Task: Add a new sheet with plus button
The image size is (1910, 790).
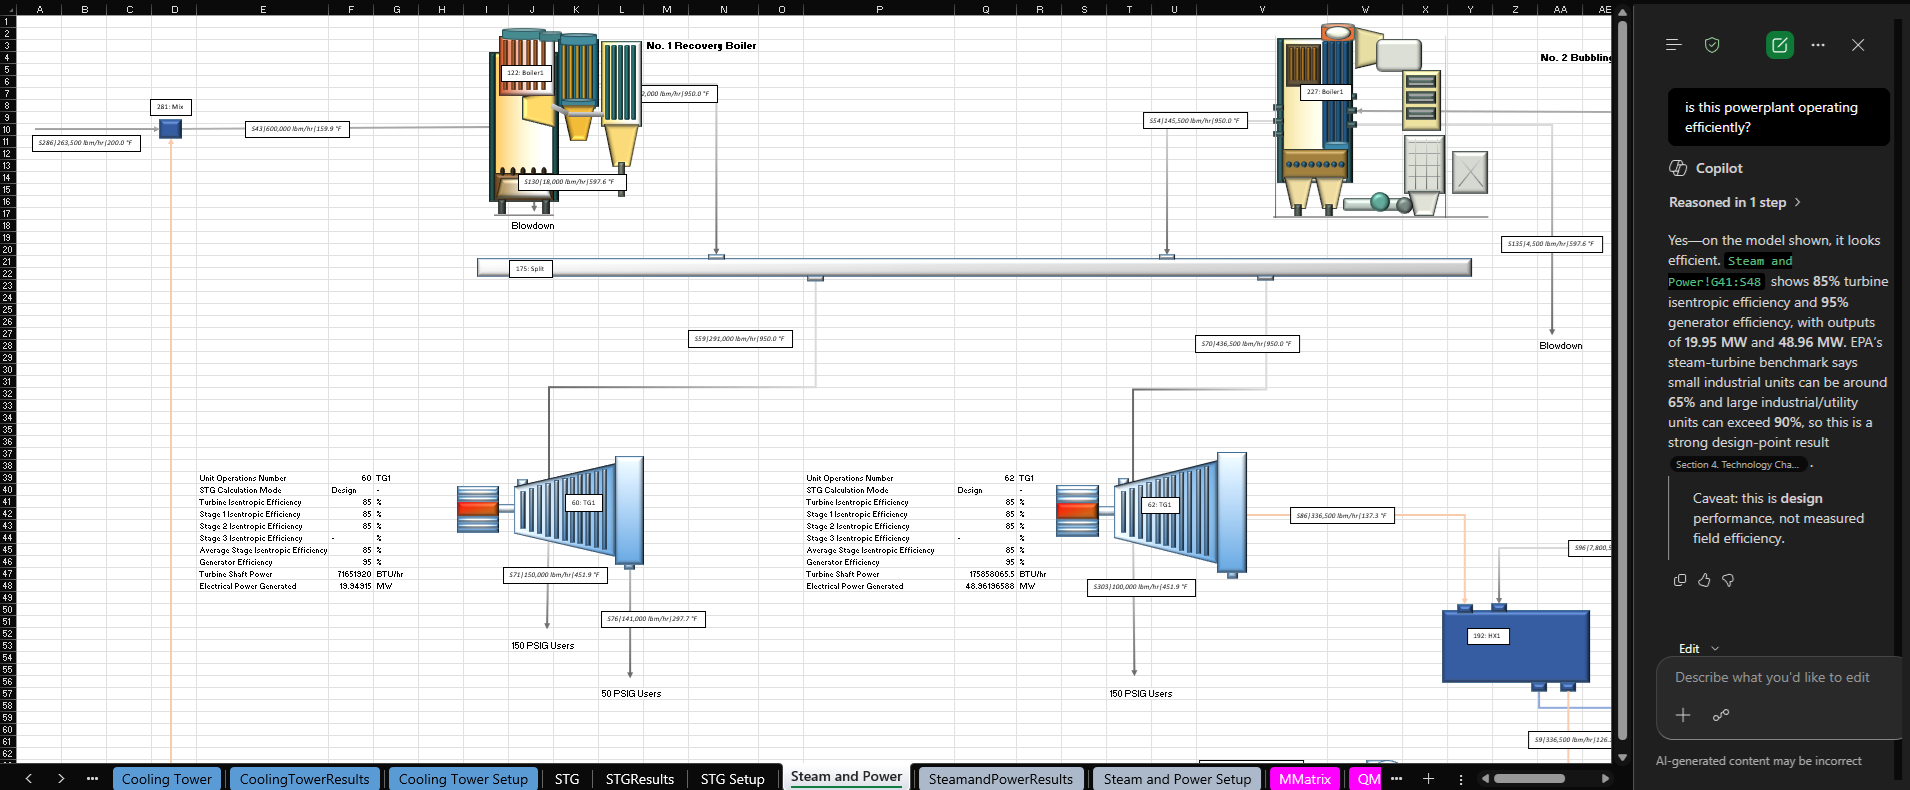Action: click(1428, 779)
